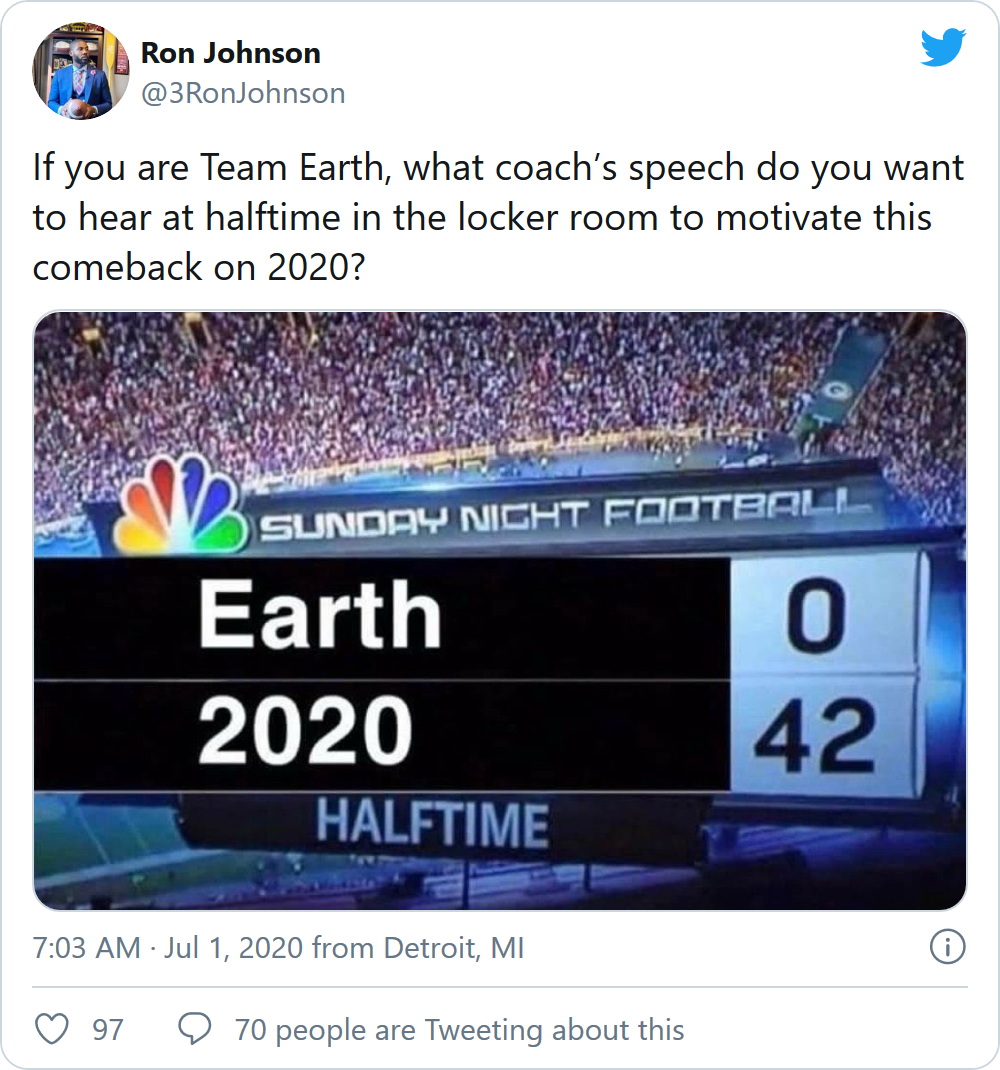This screenshot has height=1070, width=1000.
Task: Click the NBC peacock logo in the image
Action: click(180, 504)
